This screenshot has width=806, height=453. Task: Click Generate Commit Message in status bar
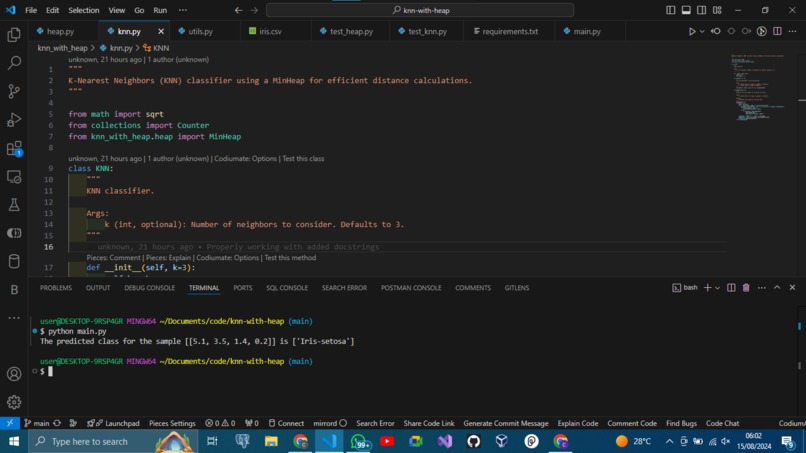[x=506, y=423]
